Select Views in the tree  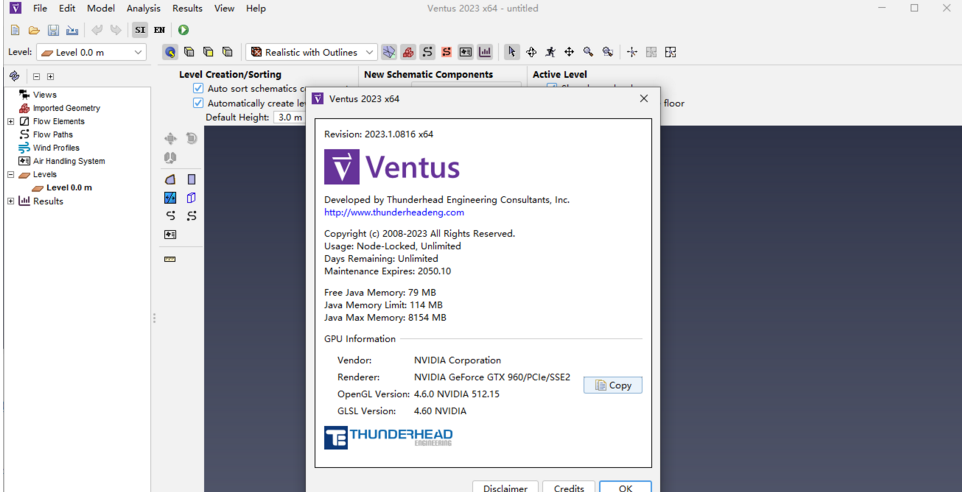coord(44,94)
